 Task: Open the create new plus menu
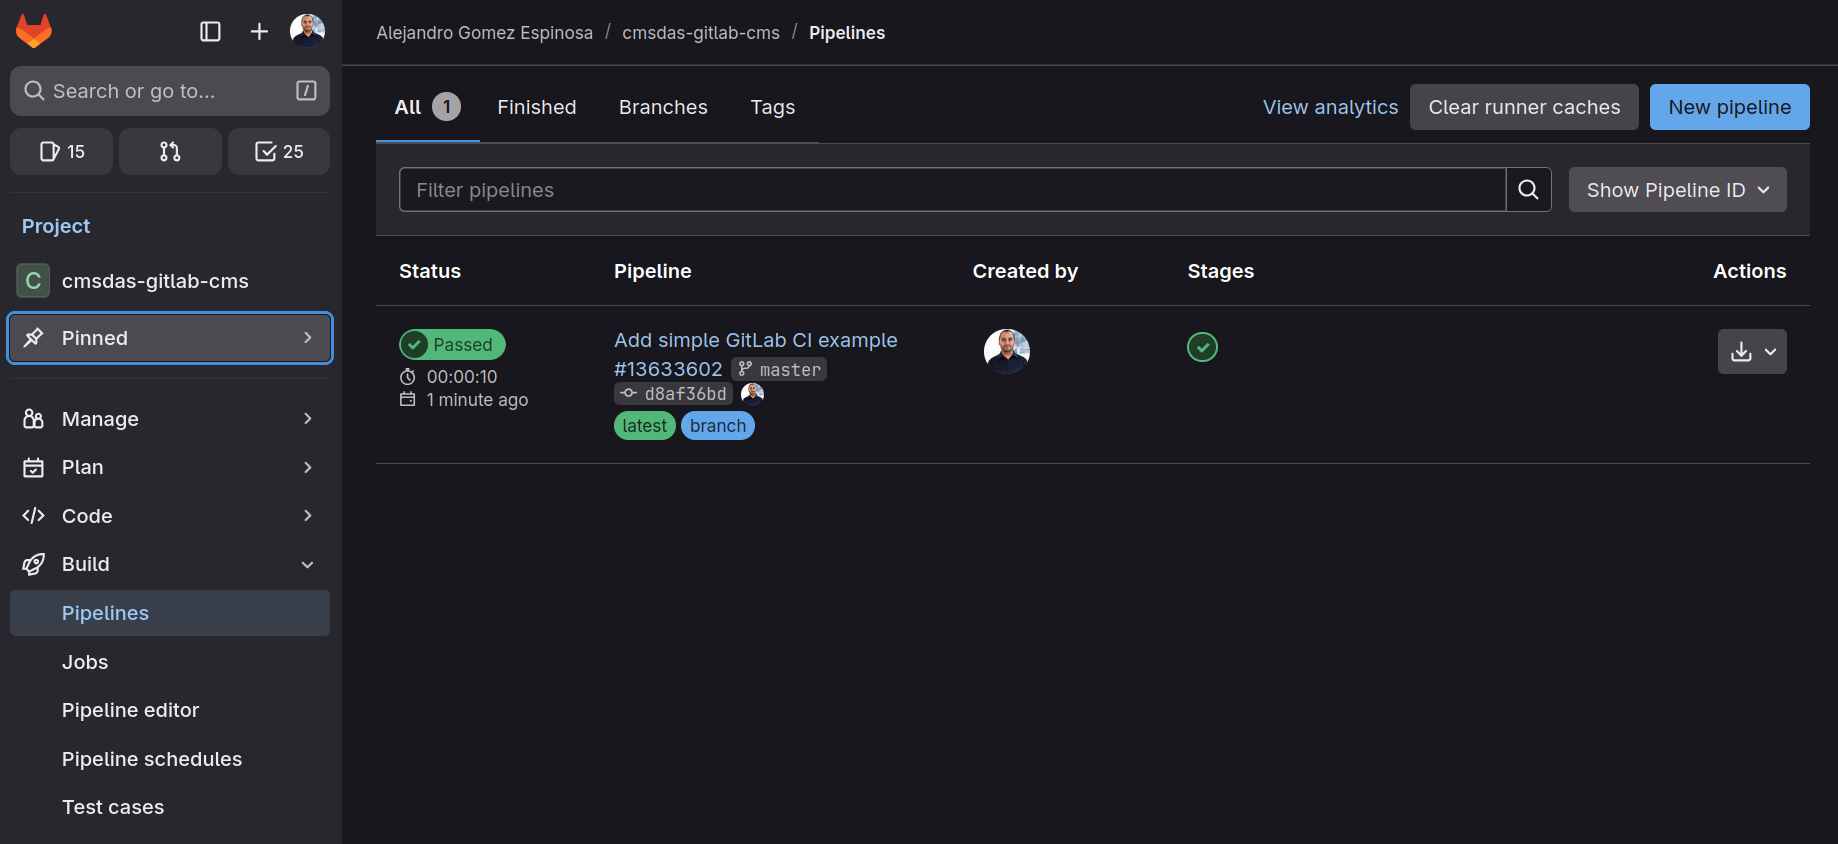(x=259, y=32)
